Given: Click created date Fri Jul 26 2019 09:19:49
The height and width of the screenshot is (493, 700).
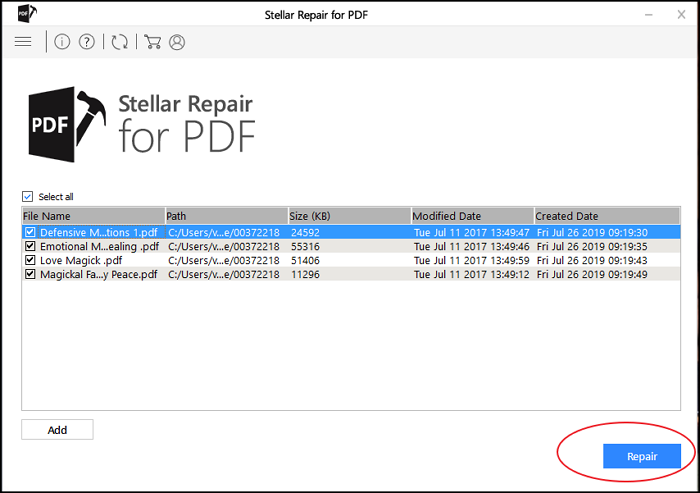Looking at the screenshot, I should (x=592, y=274).
